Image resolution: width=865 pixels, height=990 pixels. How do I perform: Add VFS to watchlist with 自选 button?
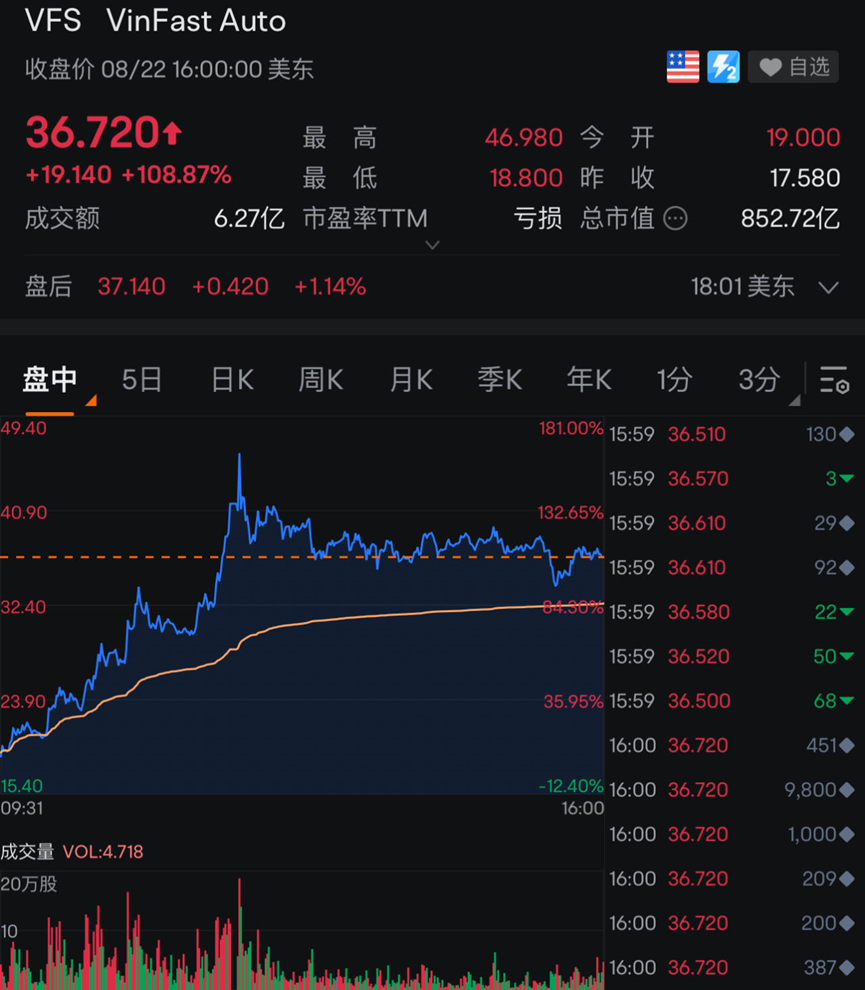point(793,67)
